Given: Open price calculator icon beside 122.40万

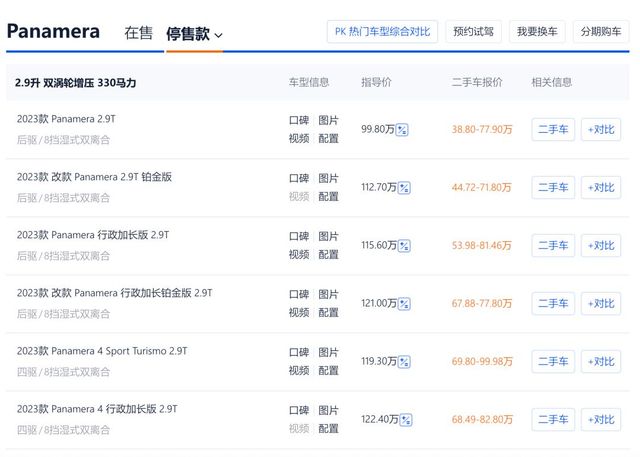Looking at the screenshot, I should click(x=406, y=419).
